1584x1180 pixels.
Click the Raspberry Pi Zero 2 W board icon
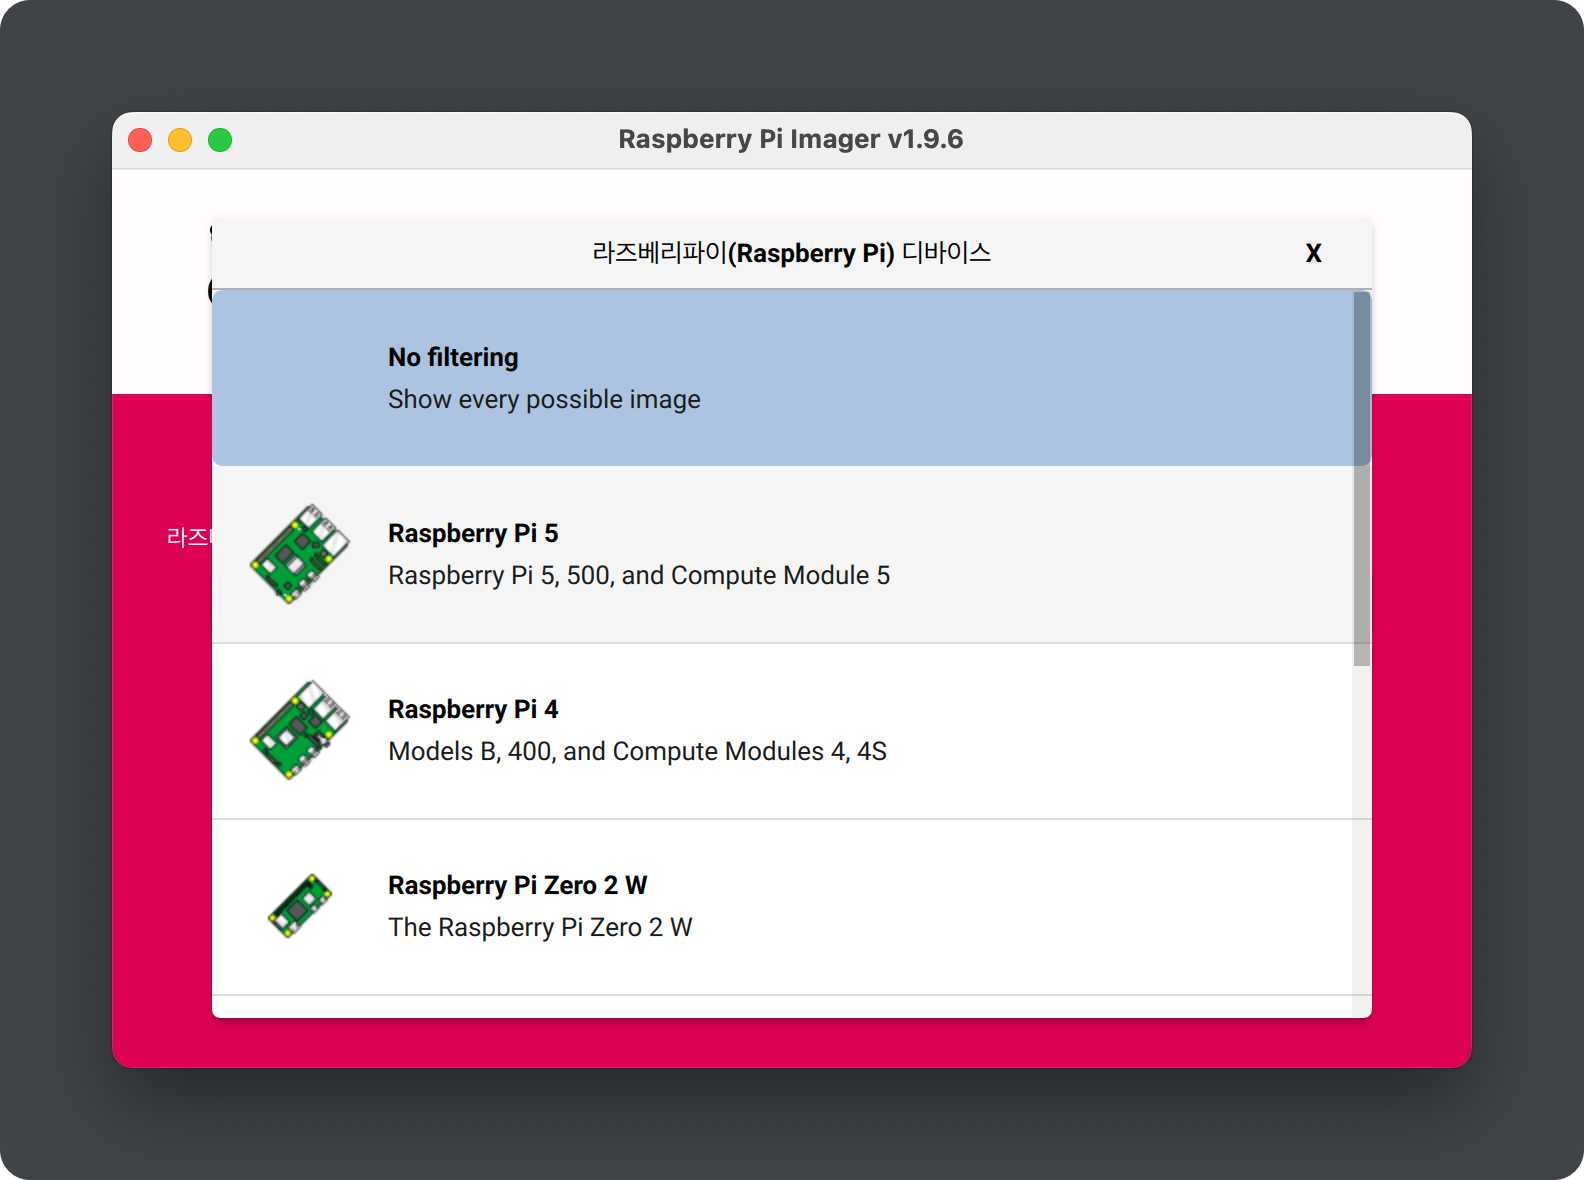300,906
